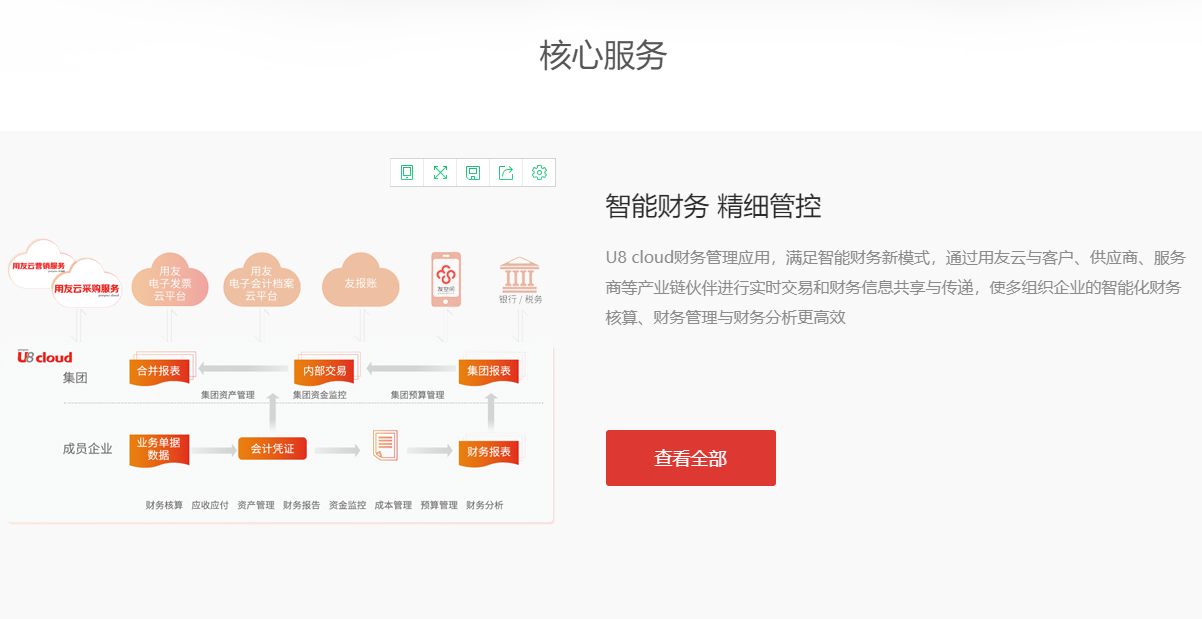Screen dimensions: 1202x619
Task: Click the green floppy disk save icon
Action: point(473,173)
